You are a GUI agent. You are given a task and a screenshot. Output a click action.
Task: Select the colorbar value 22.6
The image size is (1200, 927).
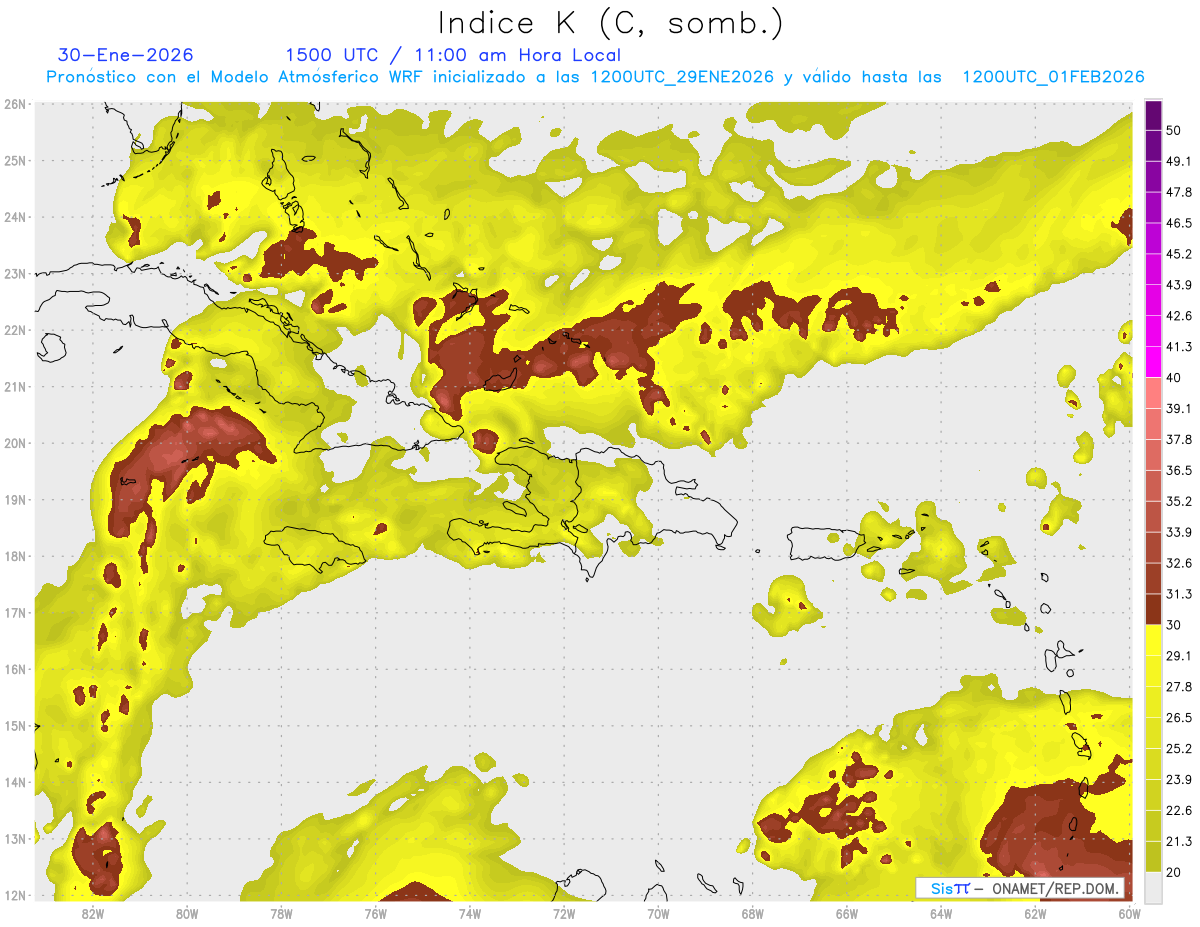tap(1179, 810)
